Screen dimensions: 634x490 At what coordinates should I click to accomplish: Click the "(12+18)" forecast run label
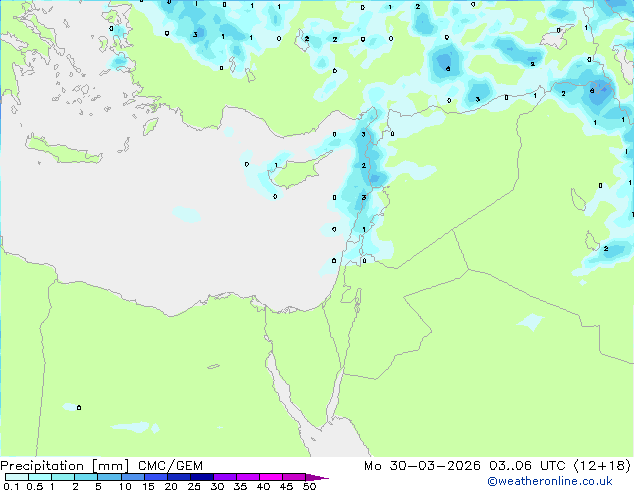(602, 466)
